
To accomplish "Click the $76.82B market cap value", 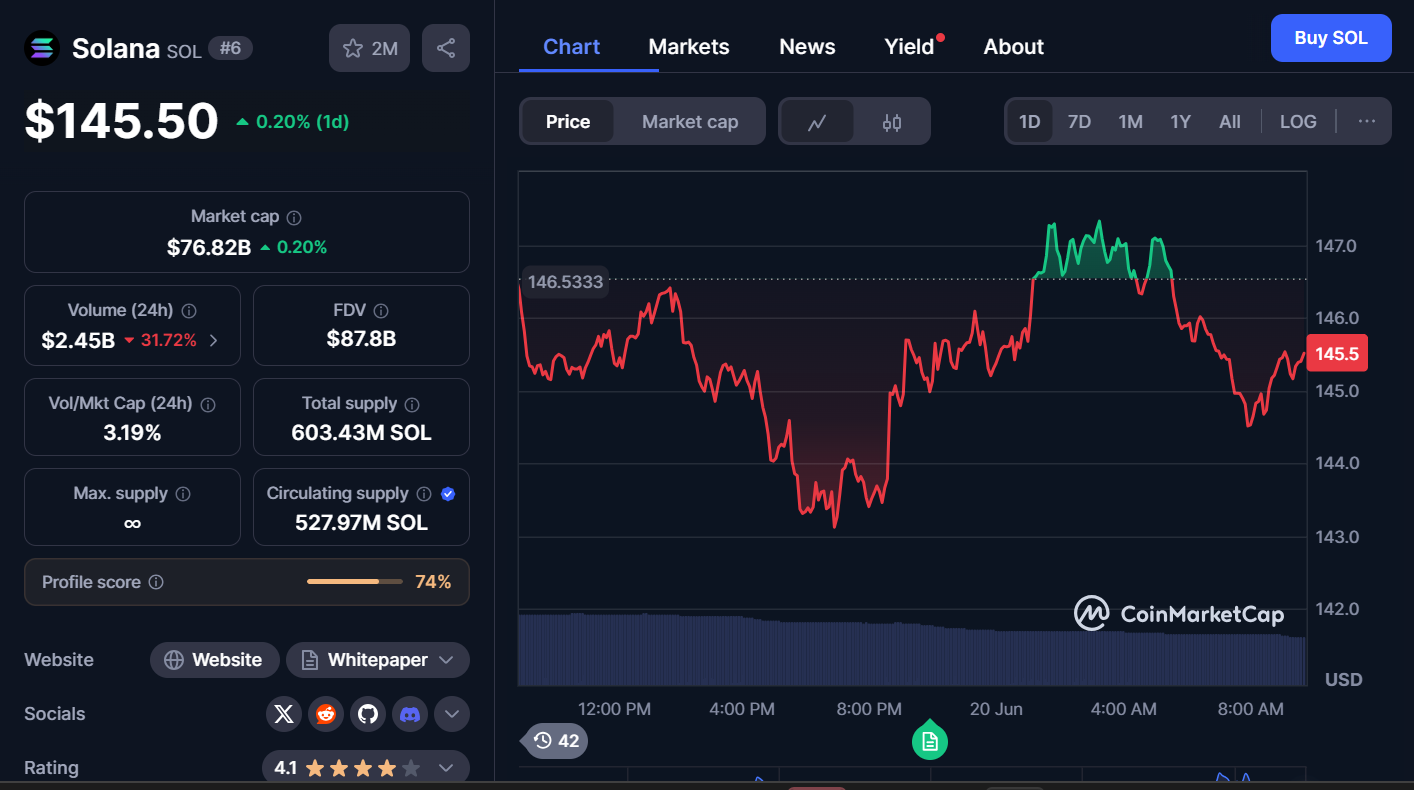I will click(209, 247).
